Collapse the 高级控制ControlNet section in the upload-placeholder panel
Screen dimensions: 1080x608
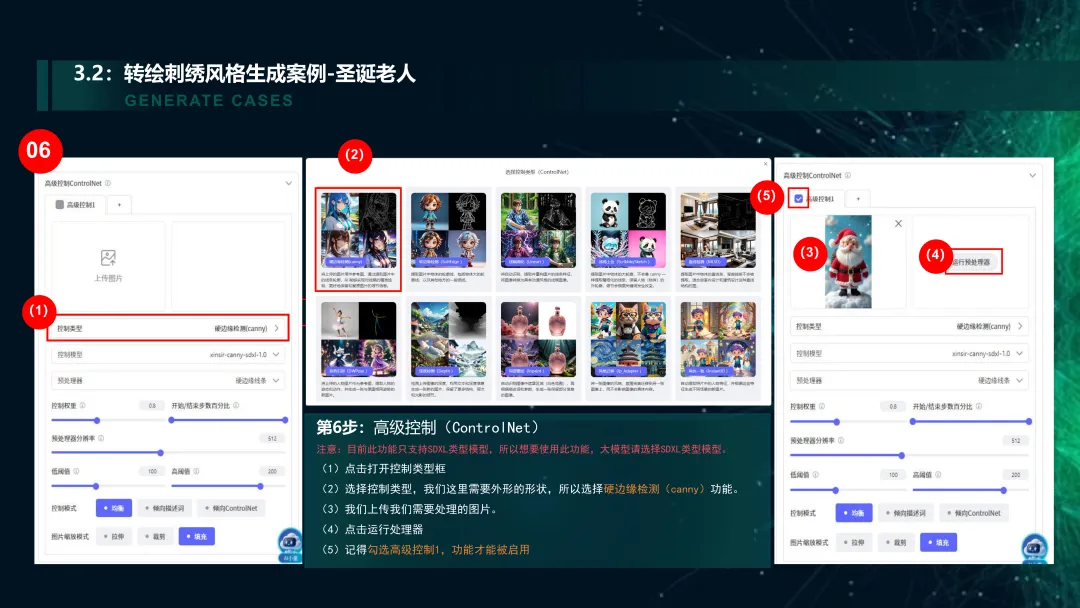click(x=289, y=183)
